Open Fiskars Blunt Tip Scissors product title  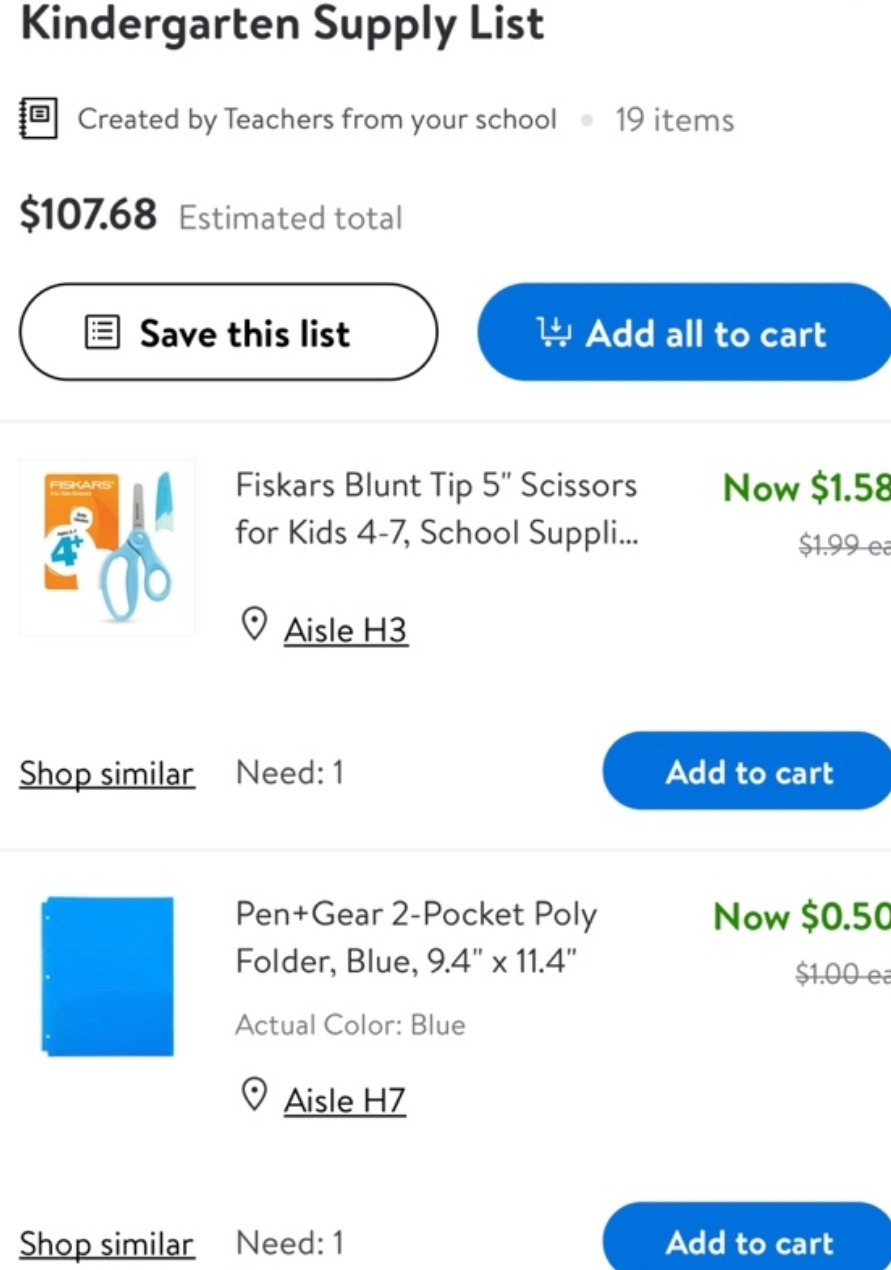(436, 508)
